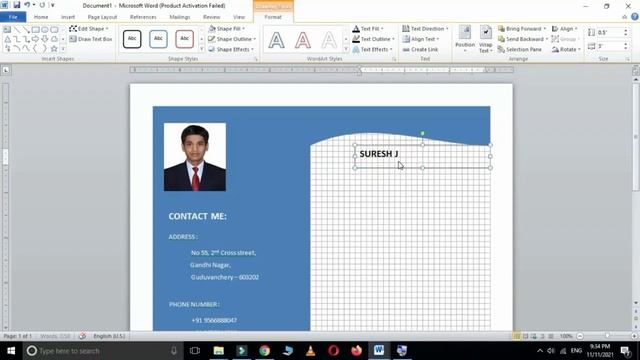Apply the red outline Abc shape style
The height and width of the screenshot is (360, 640).
pyautogui.click(x=184, y=39)
